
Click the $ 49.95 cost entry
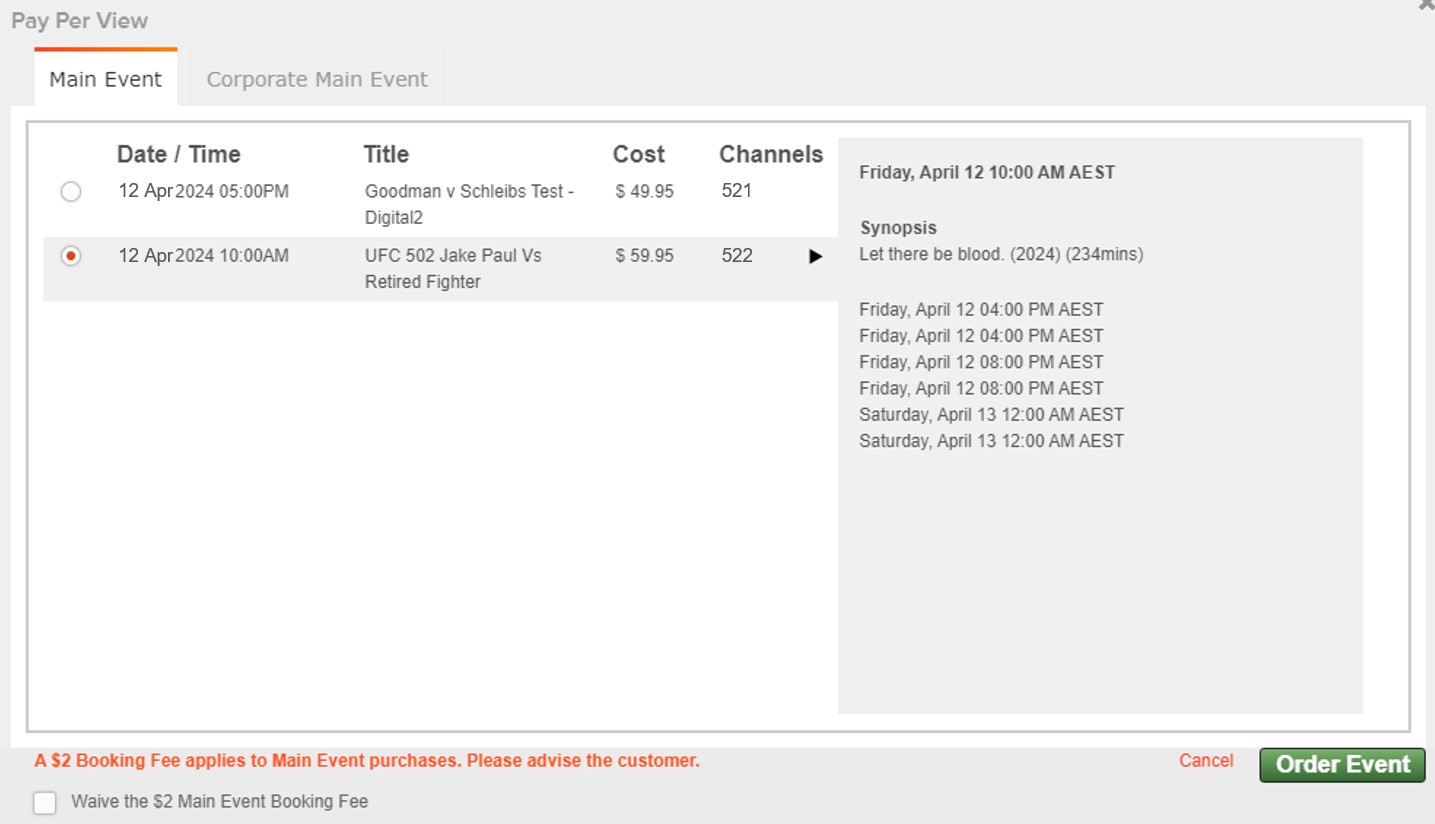click(x=645, y=191)
